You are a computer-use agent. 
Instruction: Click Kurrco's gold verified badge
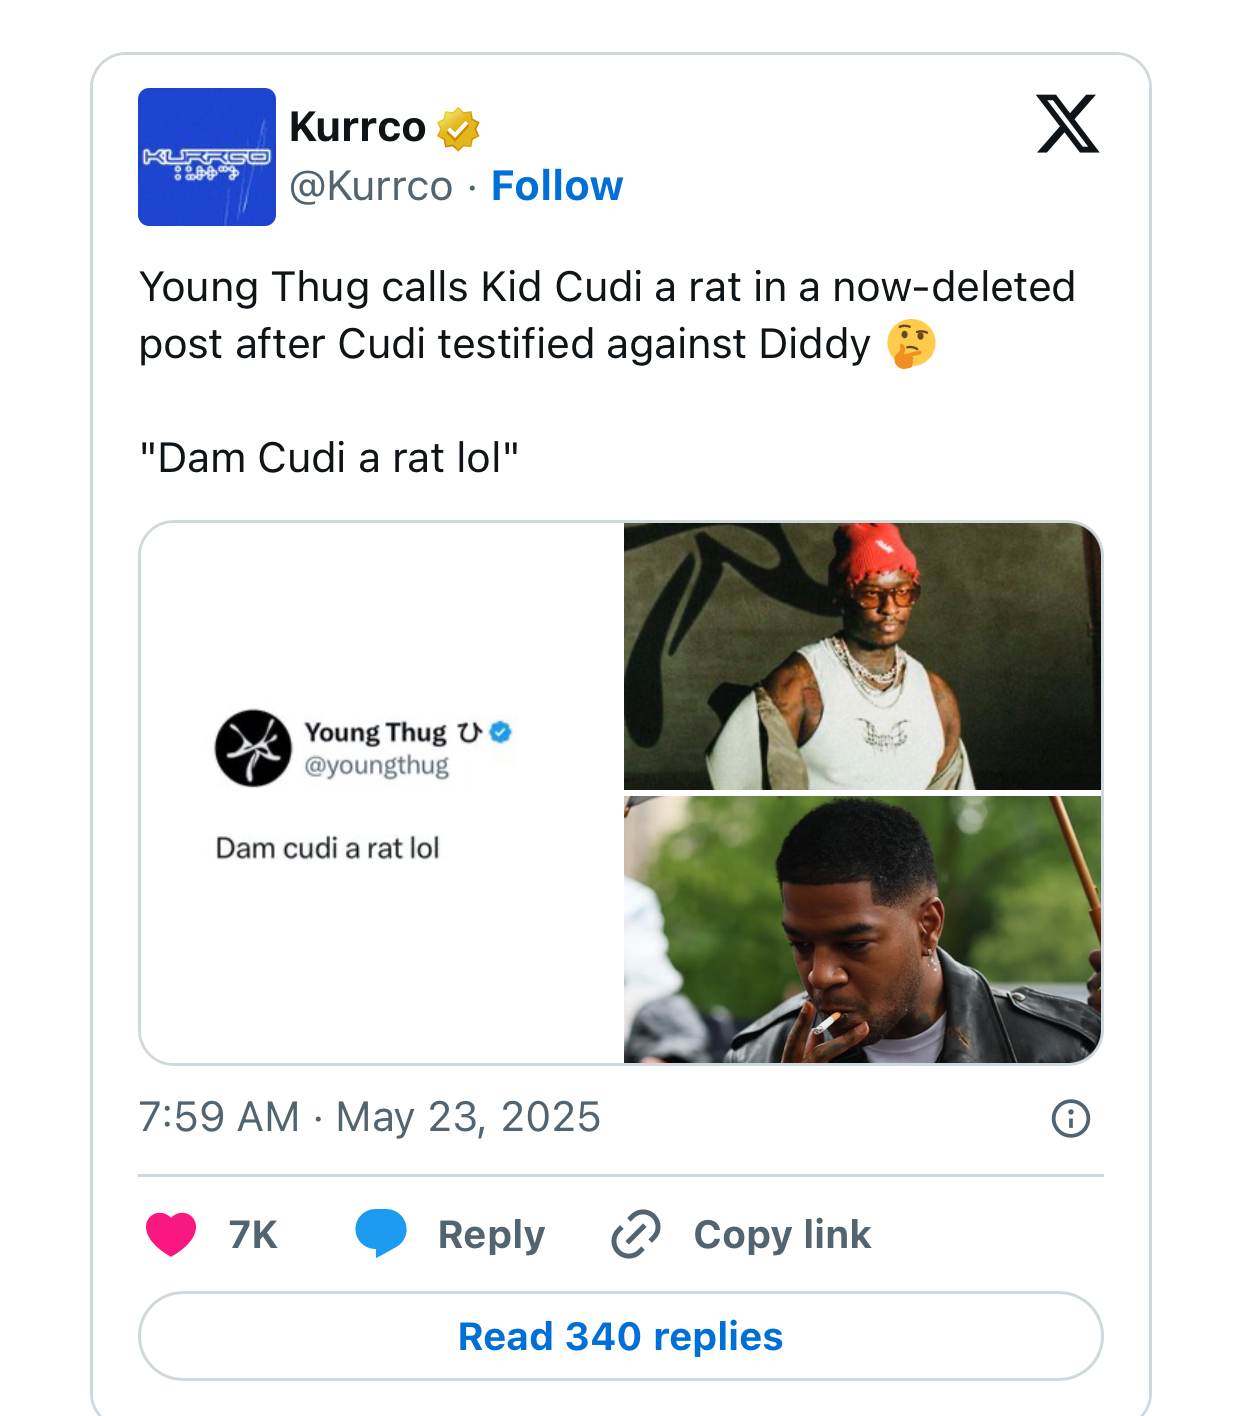tap(459, 129)
